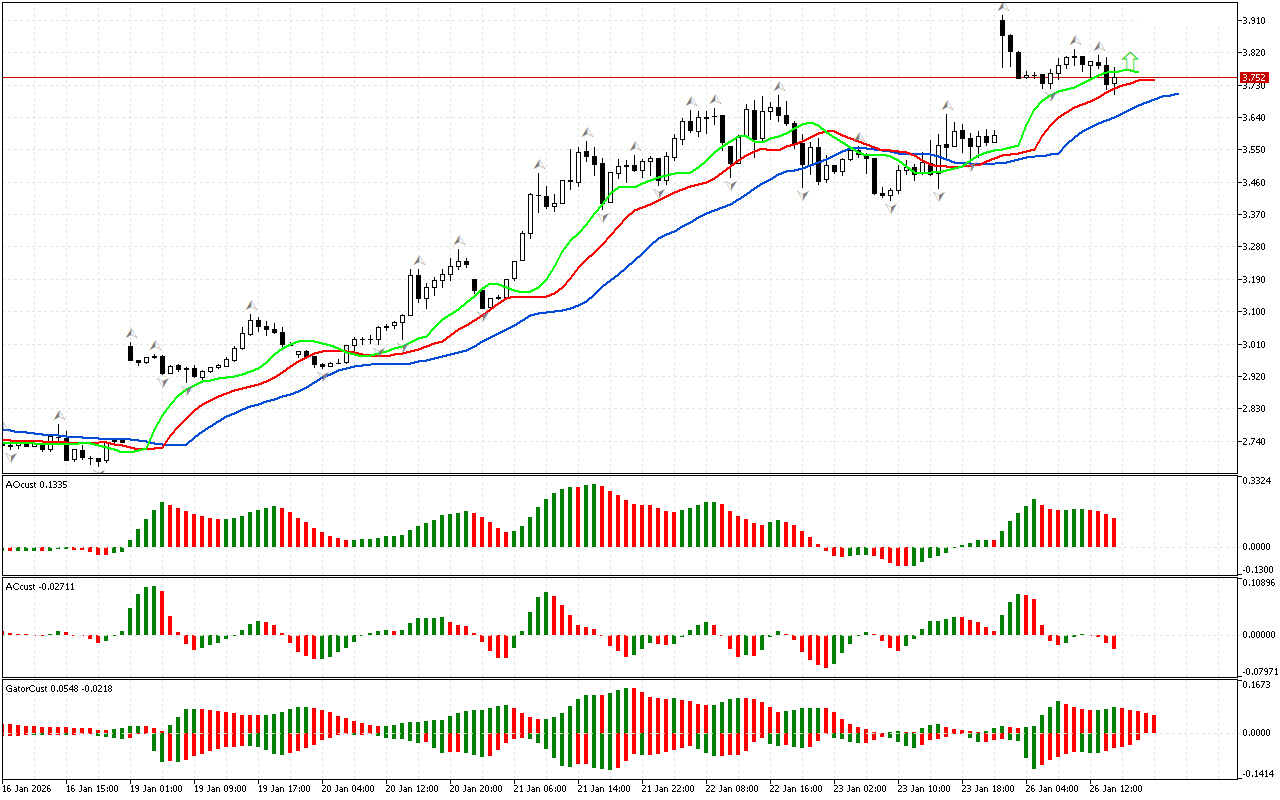Click the AOcust 0.1335 indicator label
Viewport: 1280px width, 800px height.
(36, 485)
